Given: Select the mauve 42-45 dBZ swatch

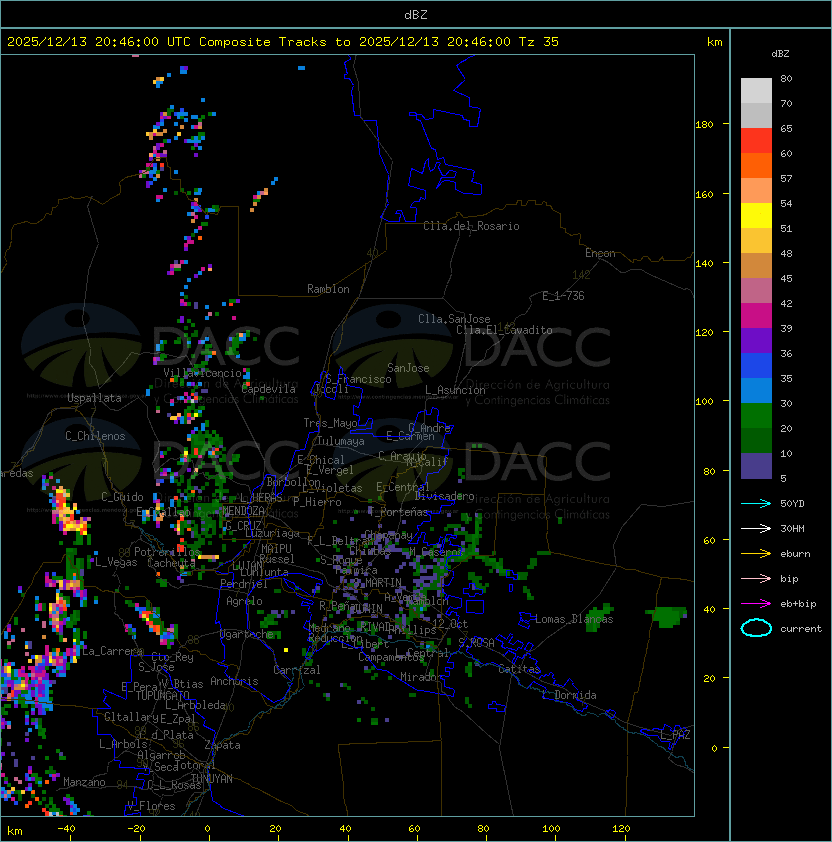Looking at the screenshot, I should click(756, 291).
